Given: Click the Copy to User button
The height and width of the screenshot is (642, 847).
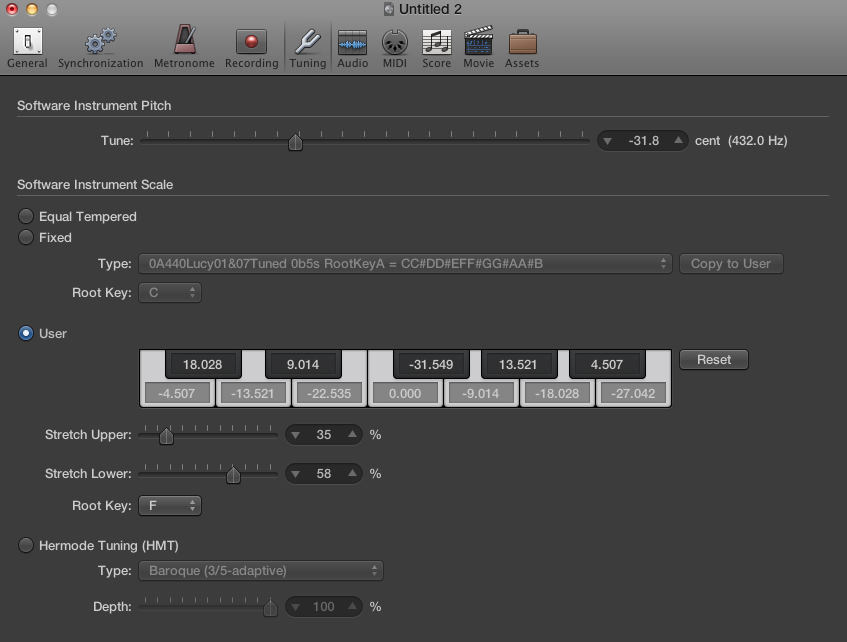Looking at the screenshot, I should (731, 263).
